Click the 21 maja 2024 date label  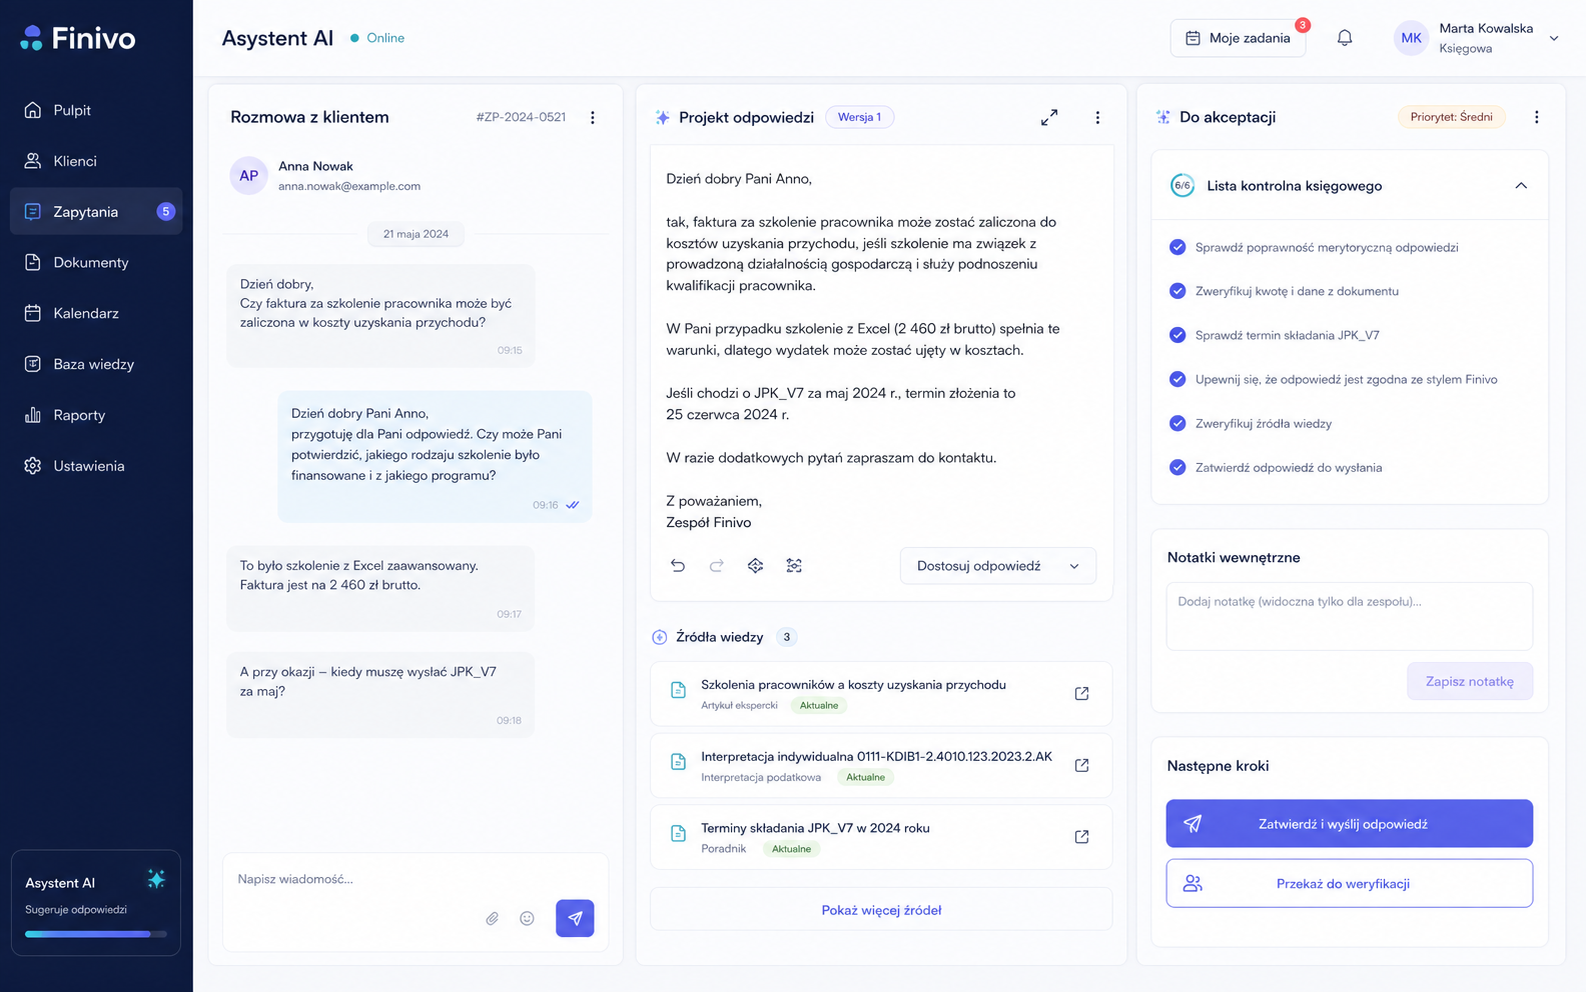click(x=416, y=234)
